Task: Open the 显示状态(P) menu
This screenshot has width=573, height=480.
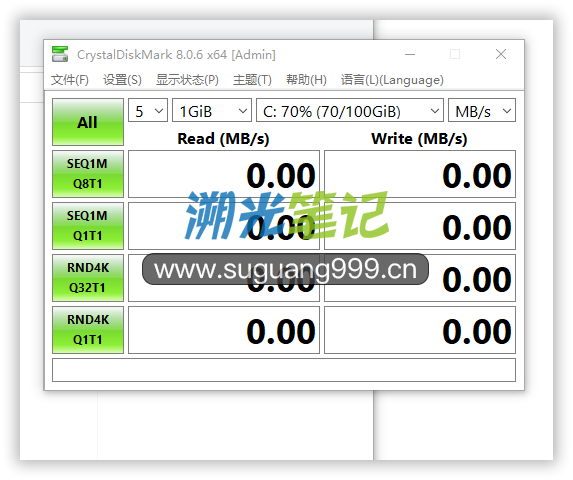Action: [187, 80]
